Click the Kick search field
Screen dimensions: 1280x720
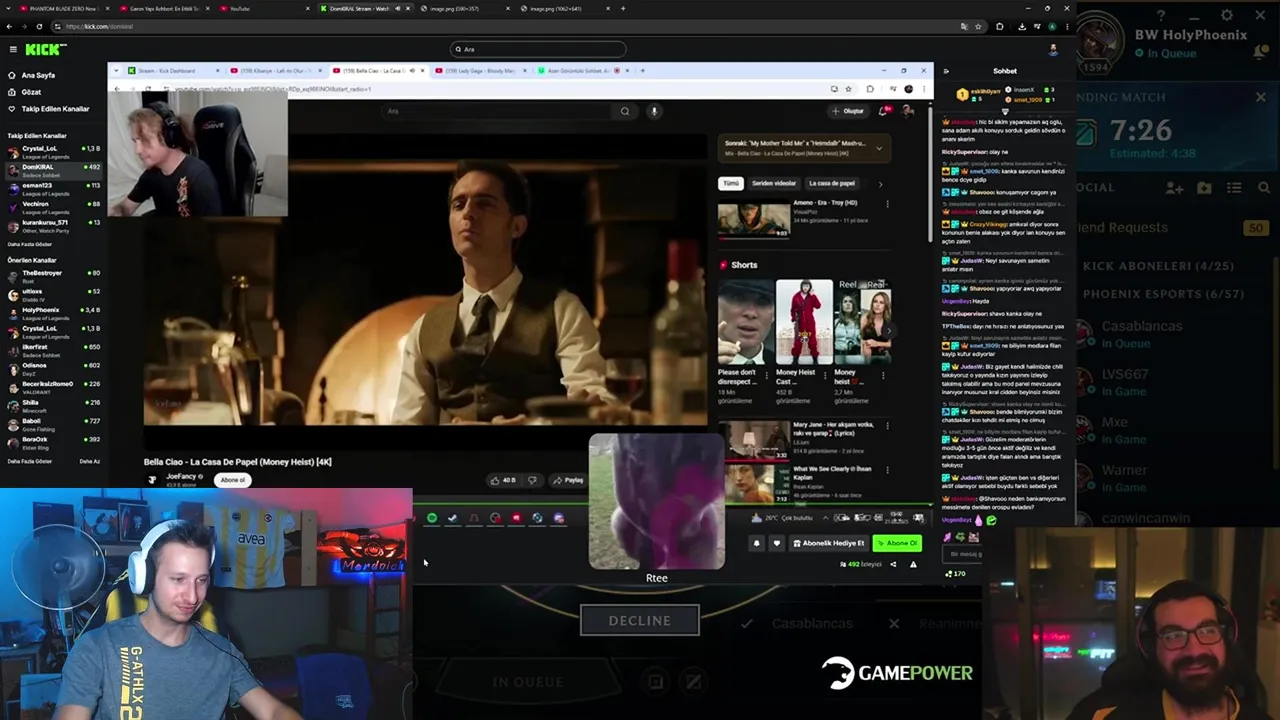click(x=538, y=49)
